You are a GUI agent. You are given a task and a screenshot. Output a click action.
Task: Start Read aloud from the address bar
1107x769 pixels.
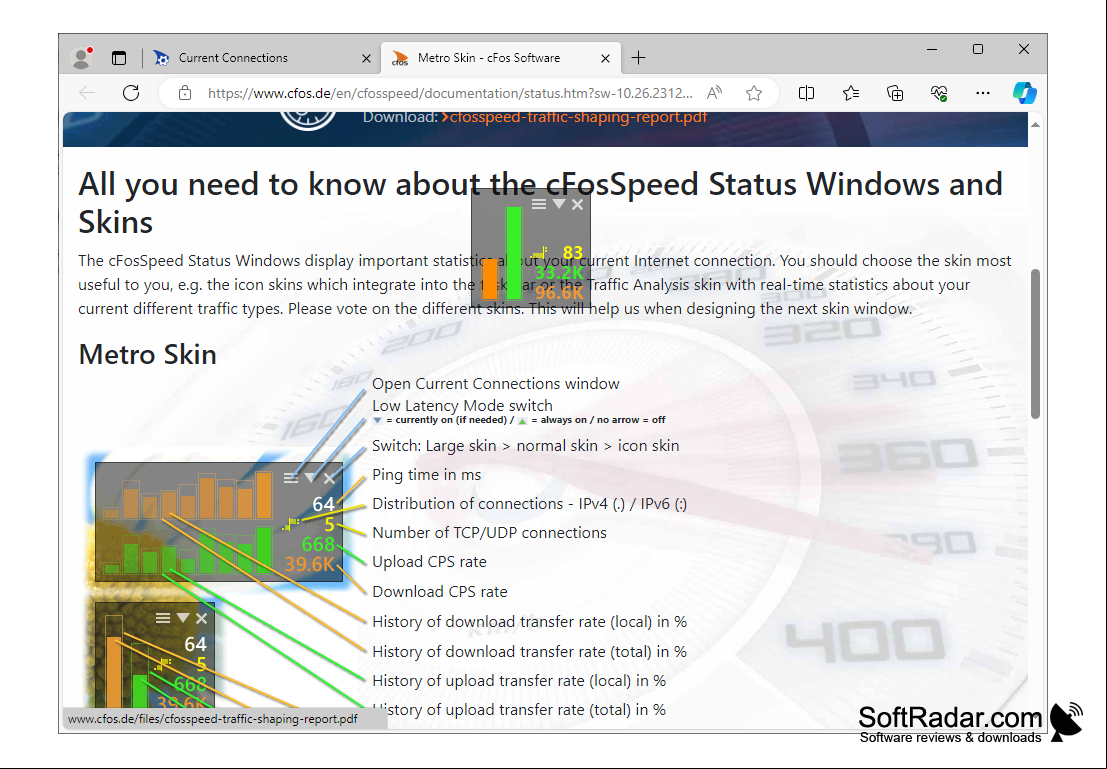[x=714, y=93]
